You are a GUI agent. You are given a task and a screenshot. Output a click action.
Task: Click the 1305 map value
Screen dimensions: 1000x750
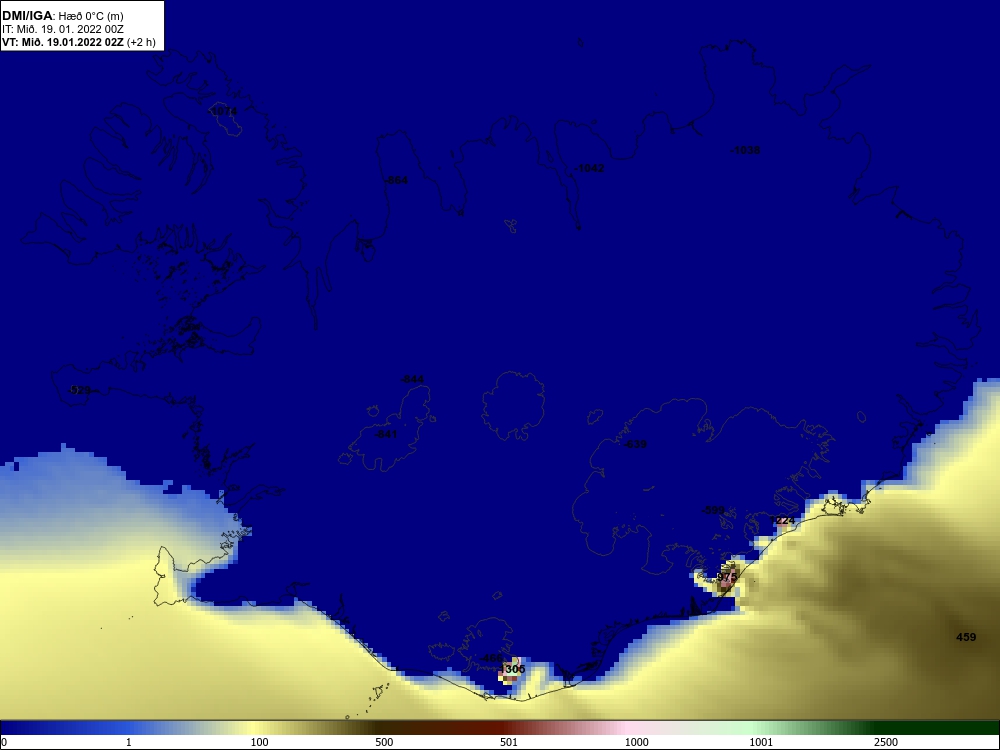pos(513,669)
